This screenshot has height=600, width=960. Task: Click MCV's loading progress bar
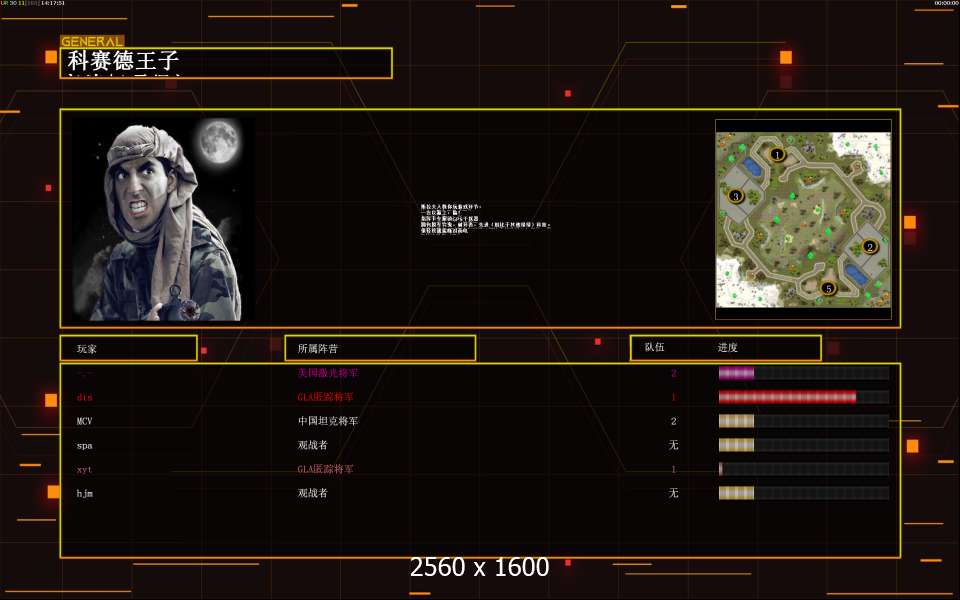point(803,421)
